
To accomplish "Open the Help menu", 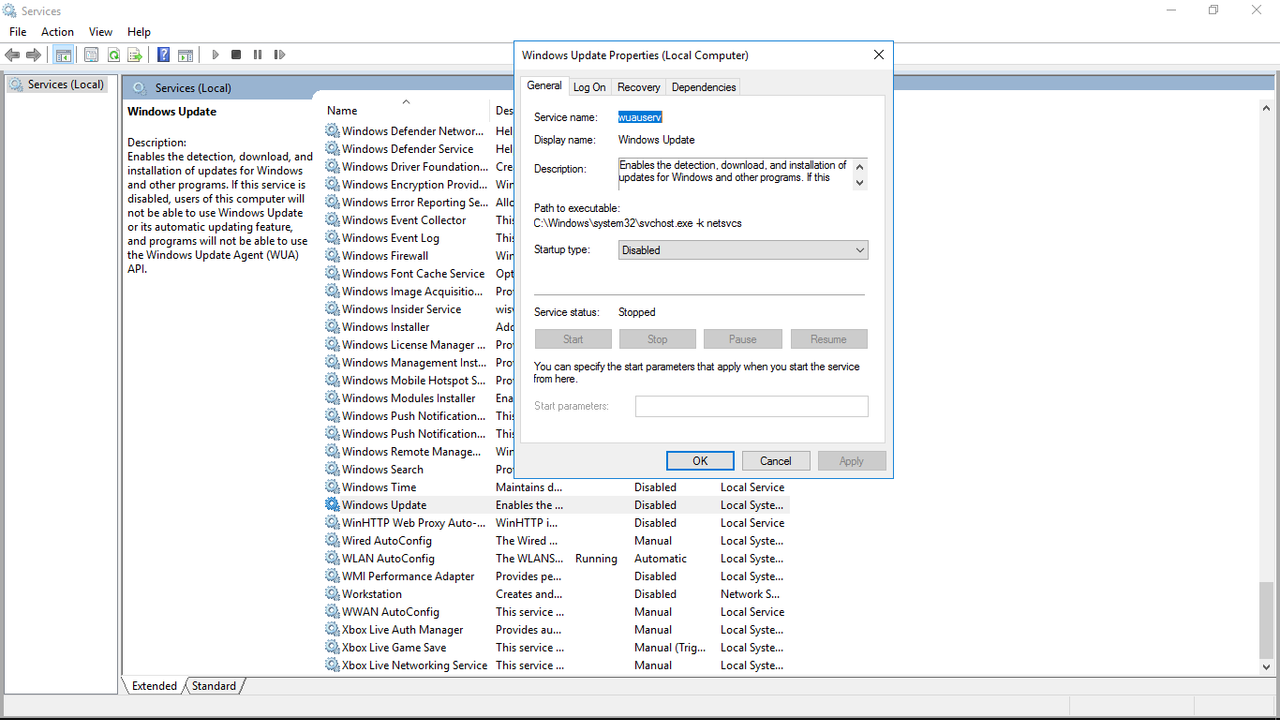I will (139, 32).
